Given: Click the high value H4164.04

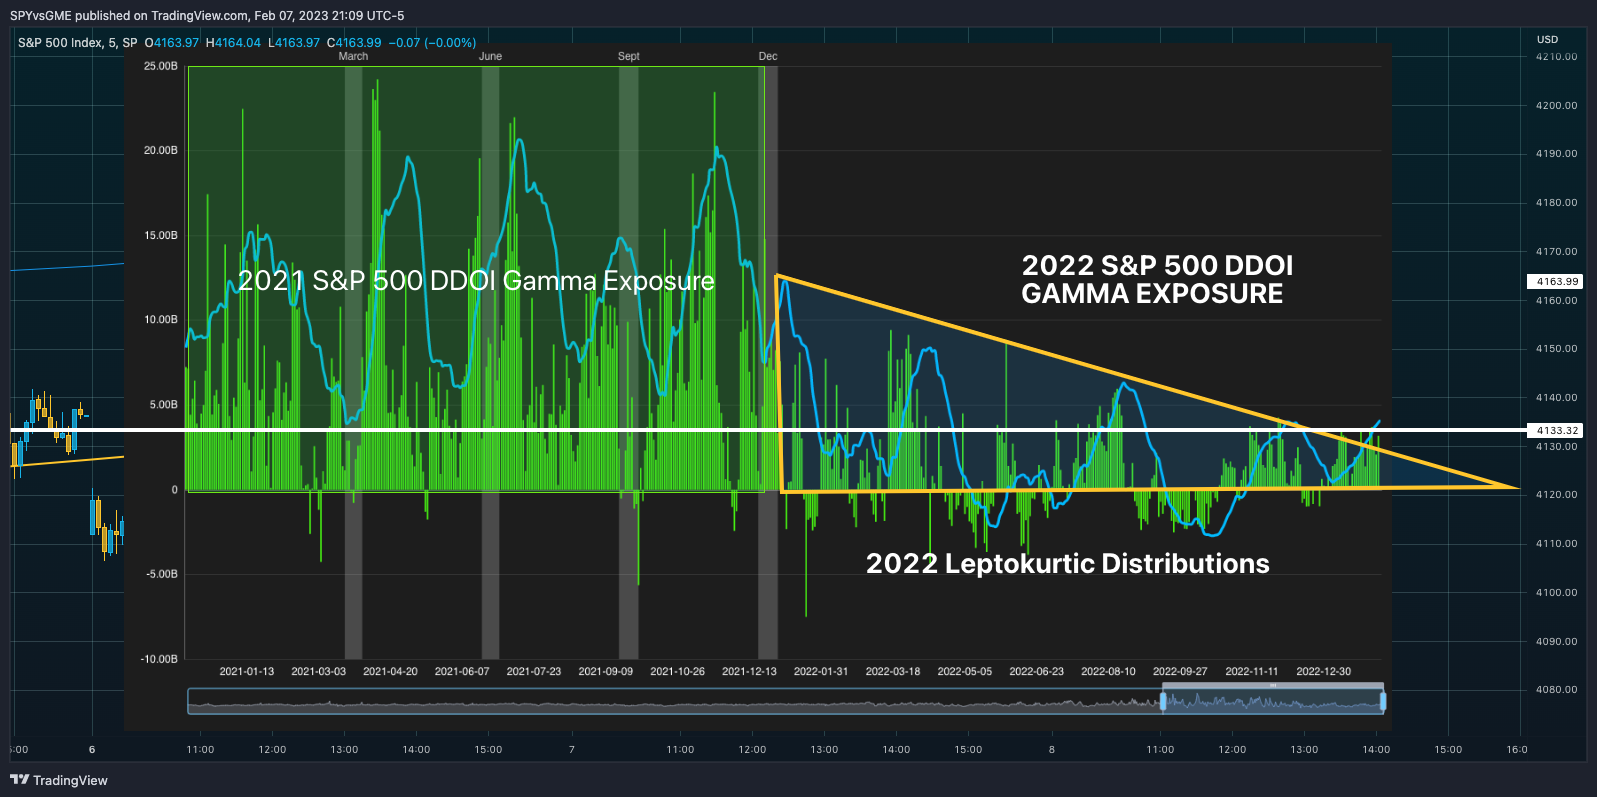Looking at the screenshot, I should [233, 43].
